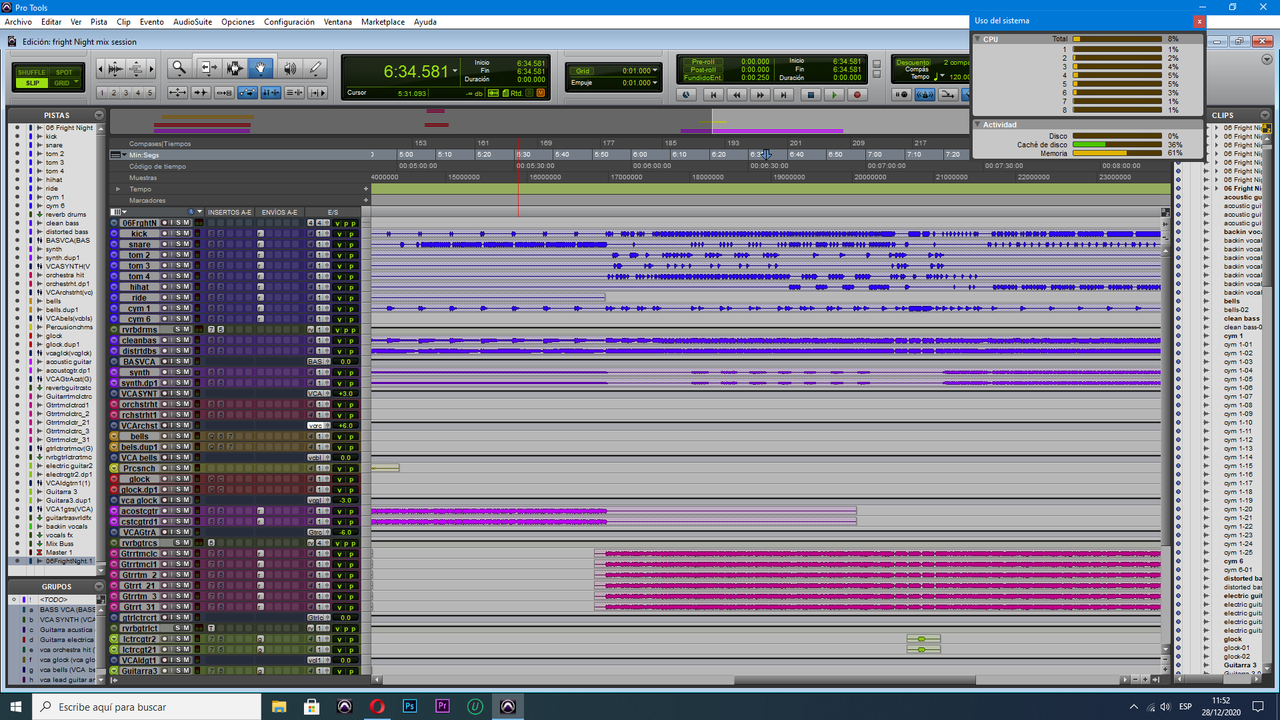
Task: Collapse the CPU section in Uso del sistema
Action: click(979, 38)
